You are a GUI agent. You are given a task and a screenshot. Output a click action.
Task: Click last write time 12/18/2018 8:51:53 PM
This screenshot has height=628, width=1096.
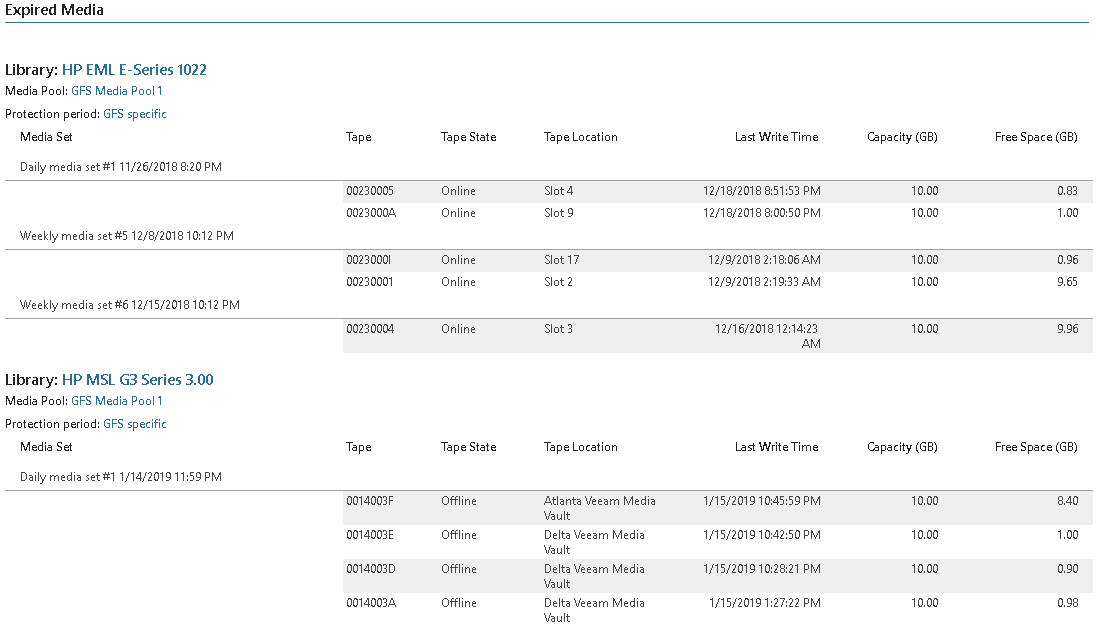click(x=762, y=191)
